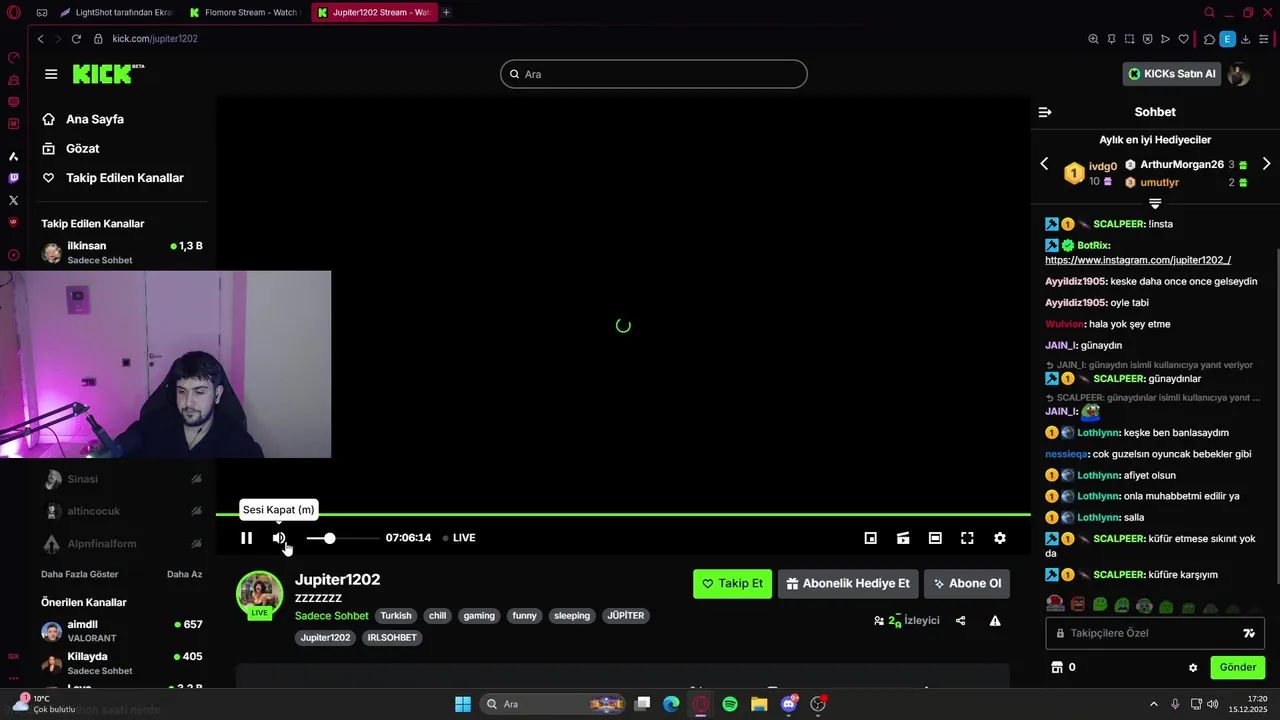Expand followed list with Daha Fazla Göster
Viewport: 1280px width, 720px height.
click(x=80, y=574)
